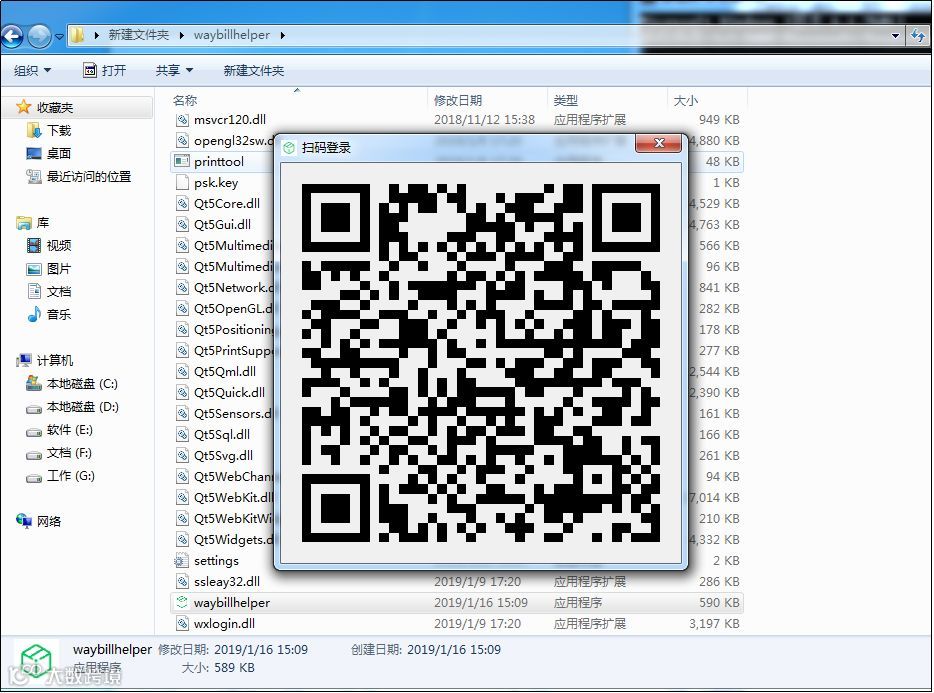Viewport: 934px width, 693px height.
Task: Expand the arrow after 新建文件夹 breadcrumb
Action: pos(181,36)
